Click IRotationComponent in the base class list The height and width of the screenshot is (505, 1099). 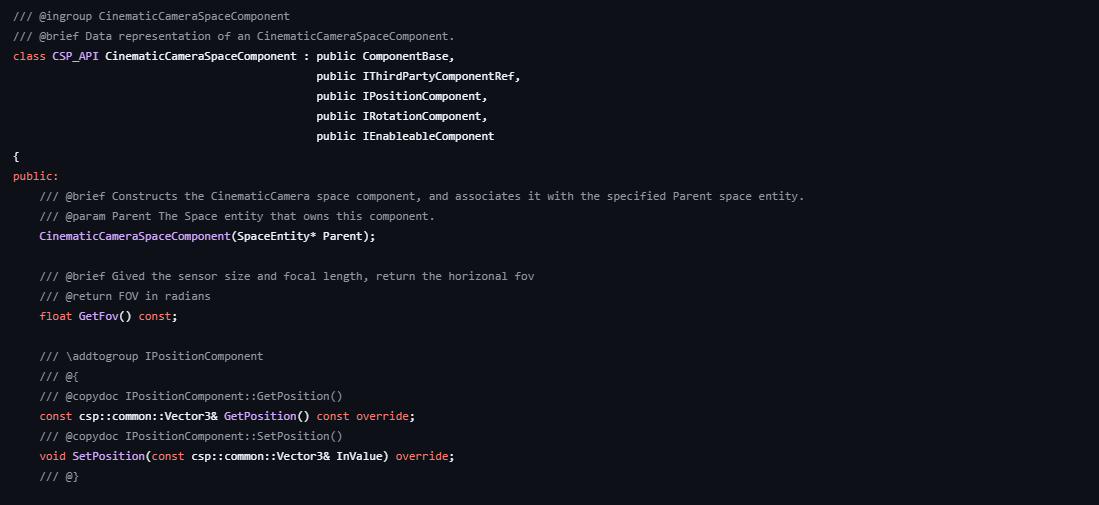(424, 116)
